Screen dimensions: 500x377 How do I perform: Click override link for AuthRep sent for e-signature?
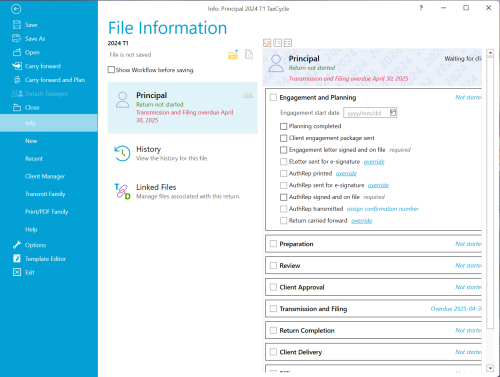tap(378, 185)
